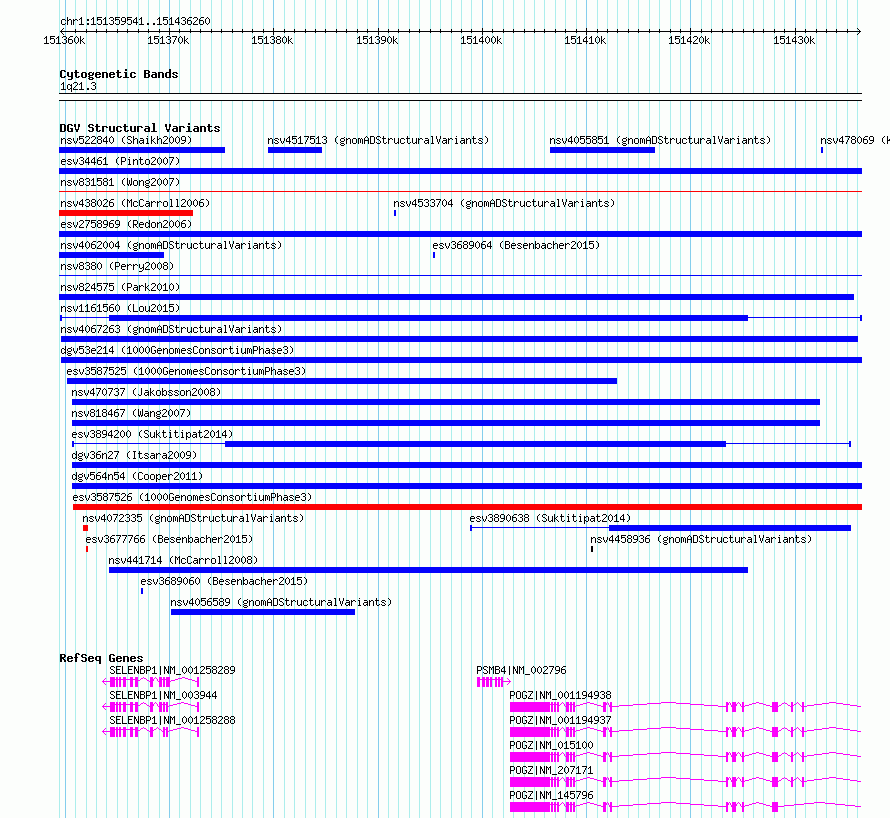Screen dimensions: 890x818
Task: Click esv3587525 1000 Genomes variant label
Action: pos(186,371)
